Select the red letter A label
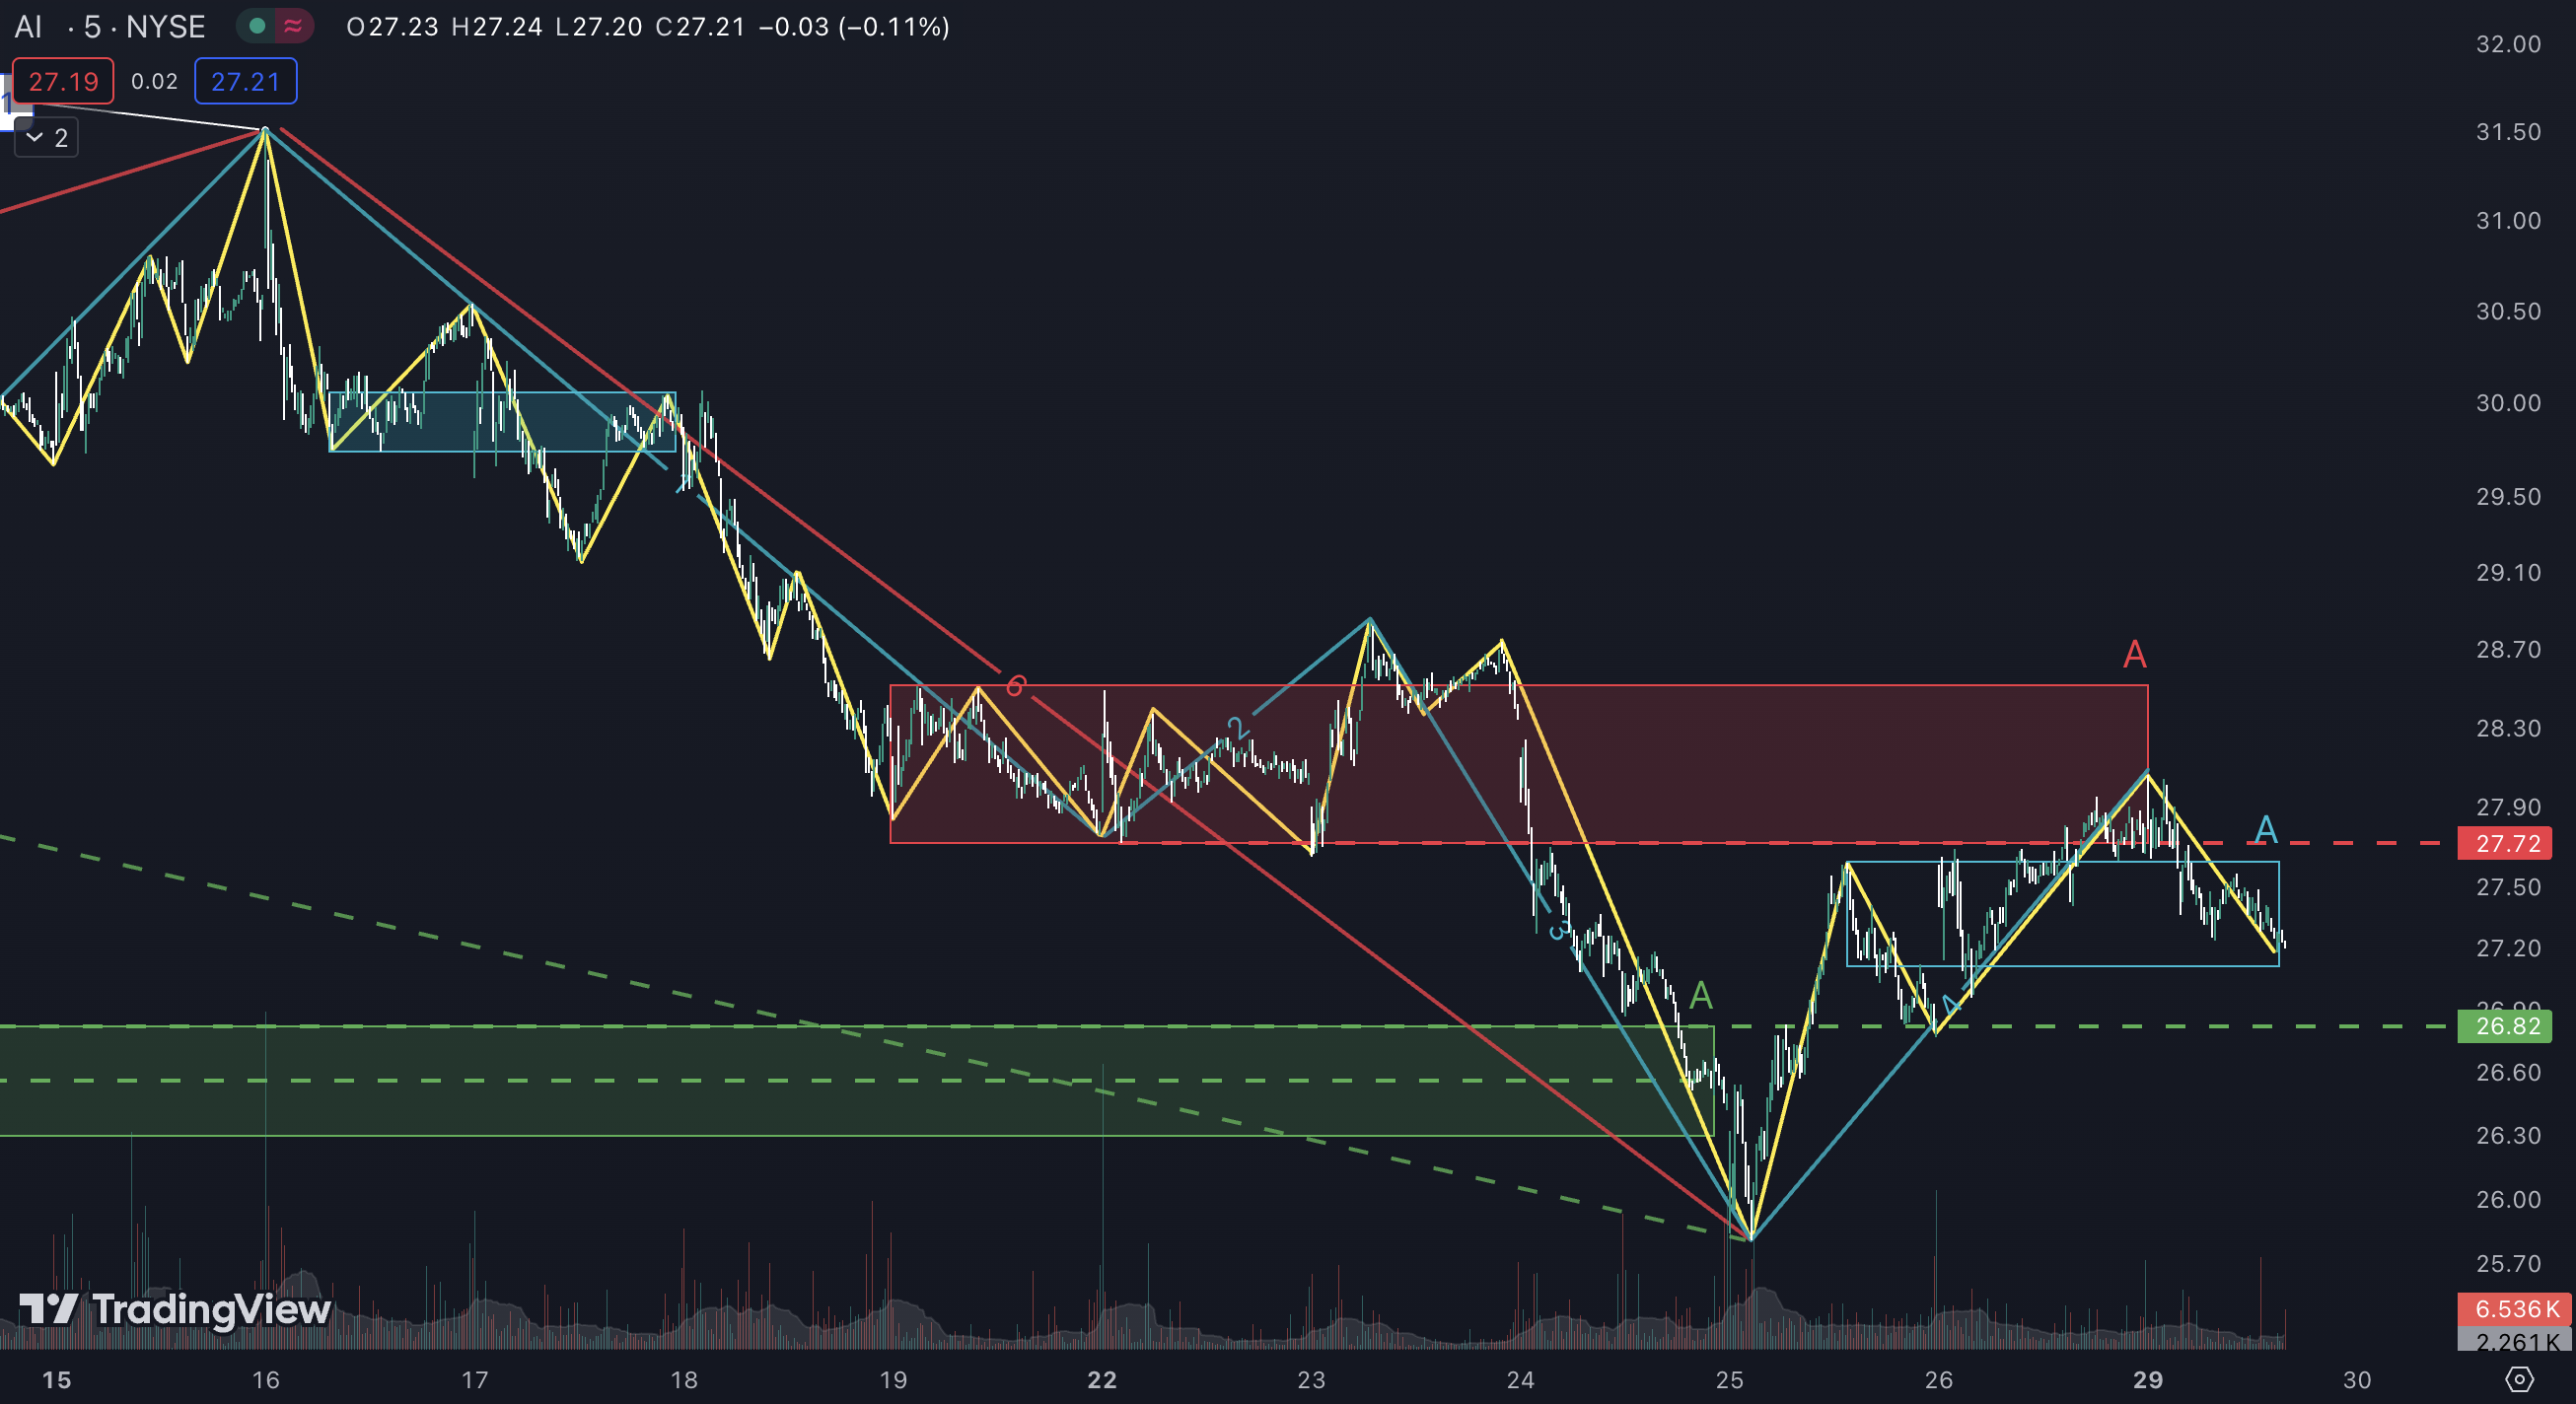2576x1404 pixels. pyautogui.click(x=2134, y=655)
